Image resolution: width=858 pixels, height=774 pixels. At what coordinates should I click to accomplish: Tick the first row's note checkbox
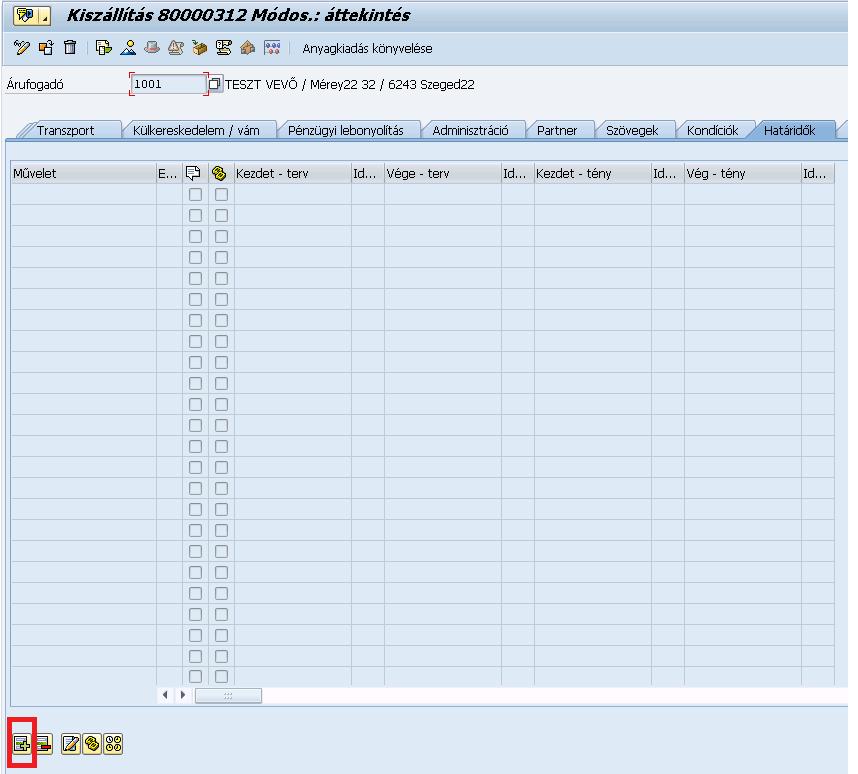[x=195, y=194]
